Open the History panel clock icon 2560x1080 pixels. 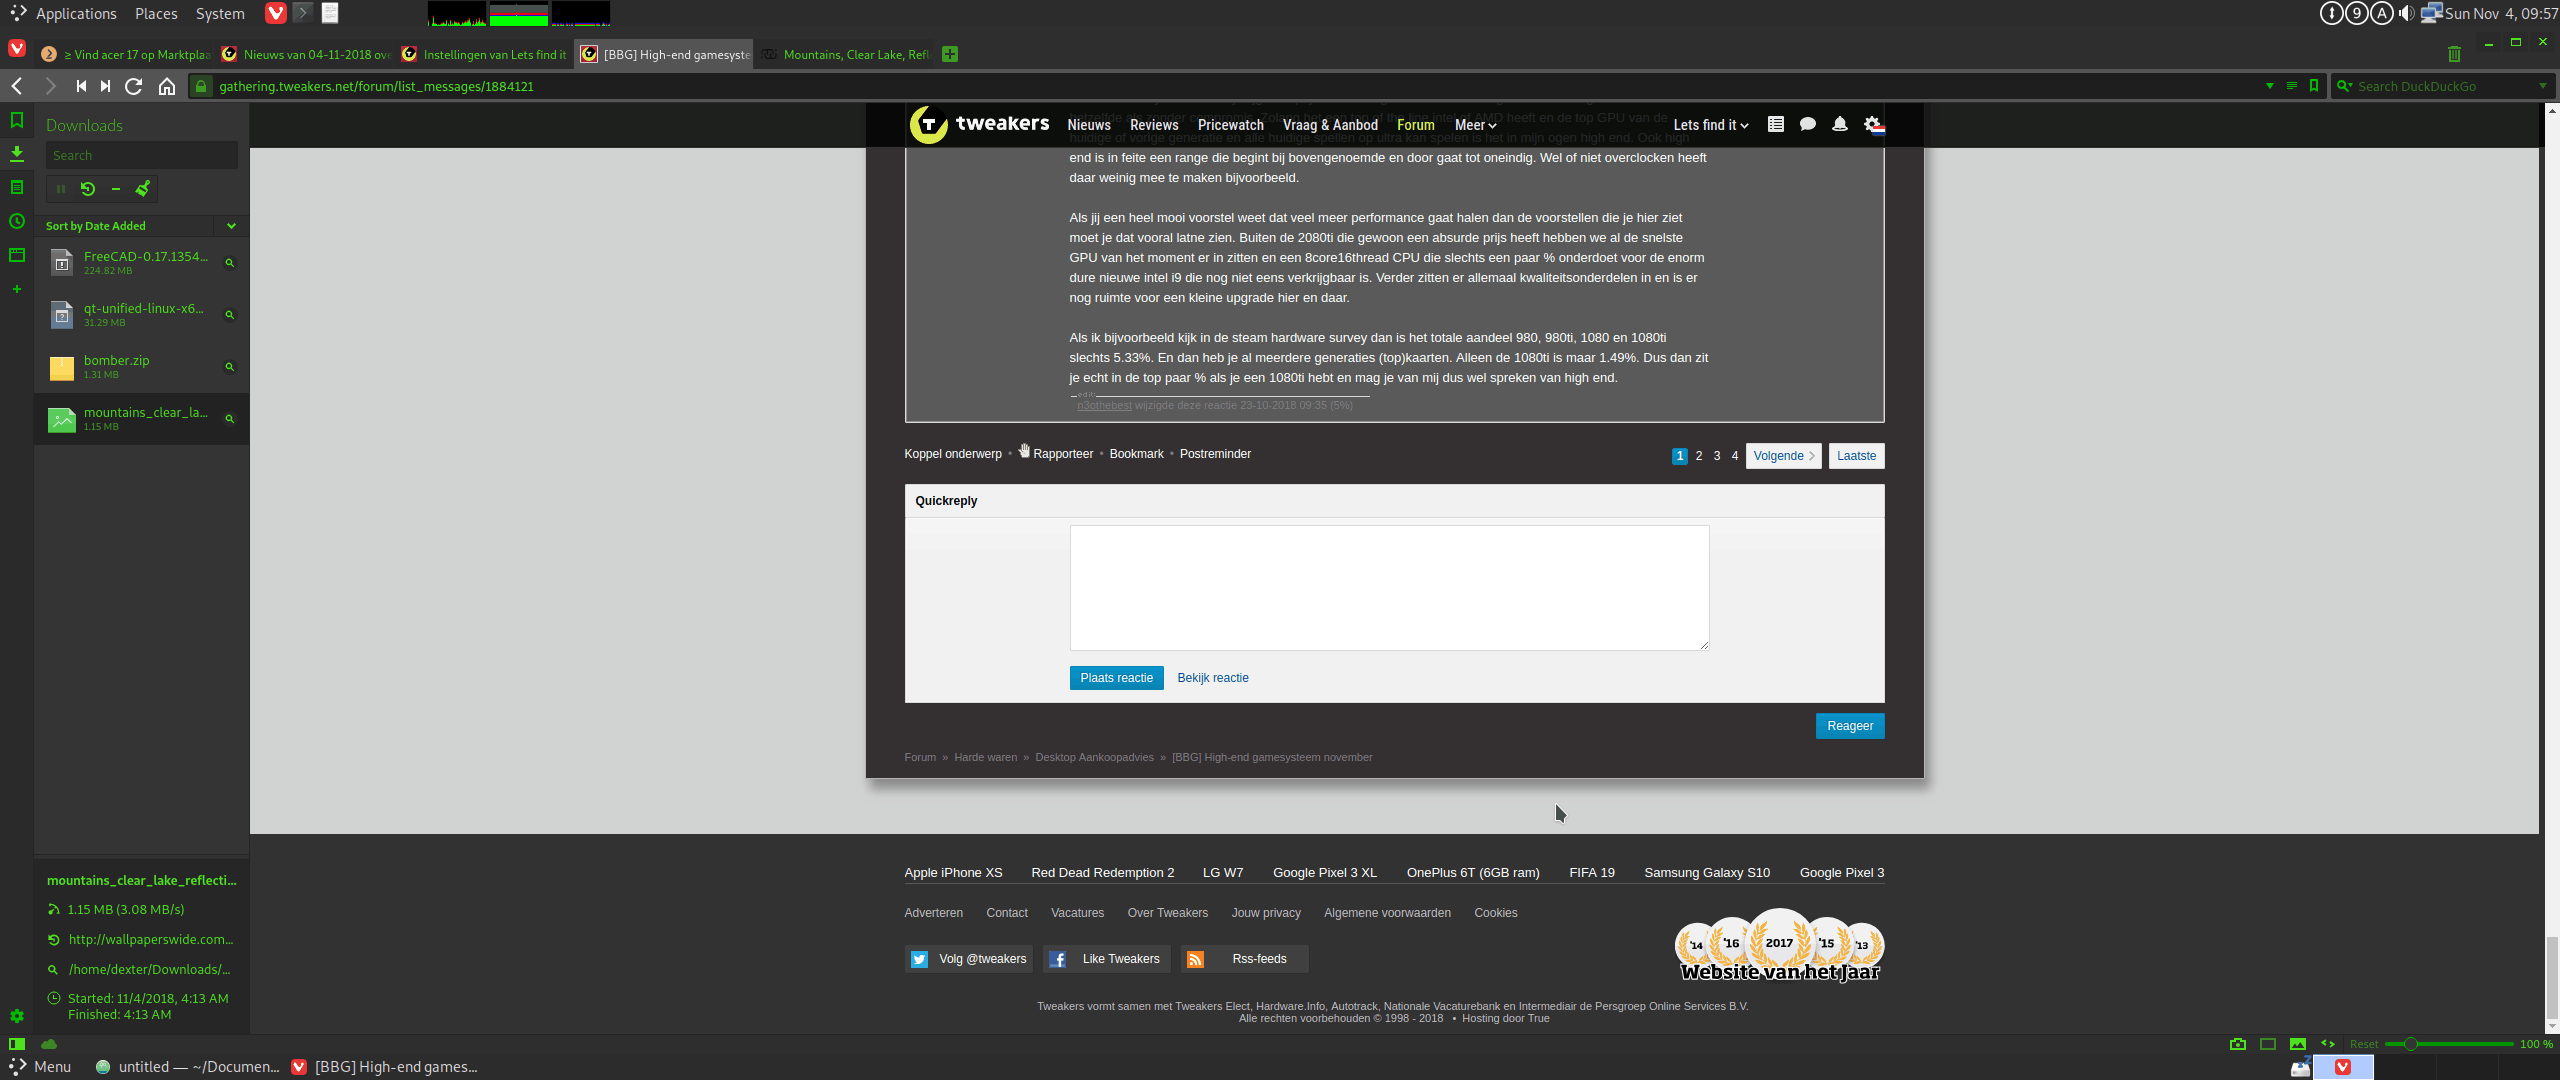point(17,222)
